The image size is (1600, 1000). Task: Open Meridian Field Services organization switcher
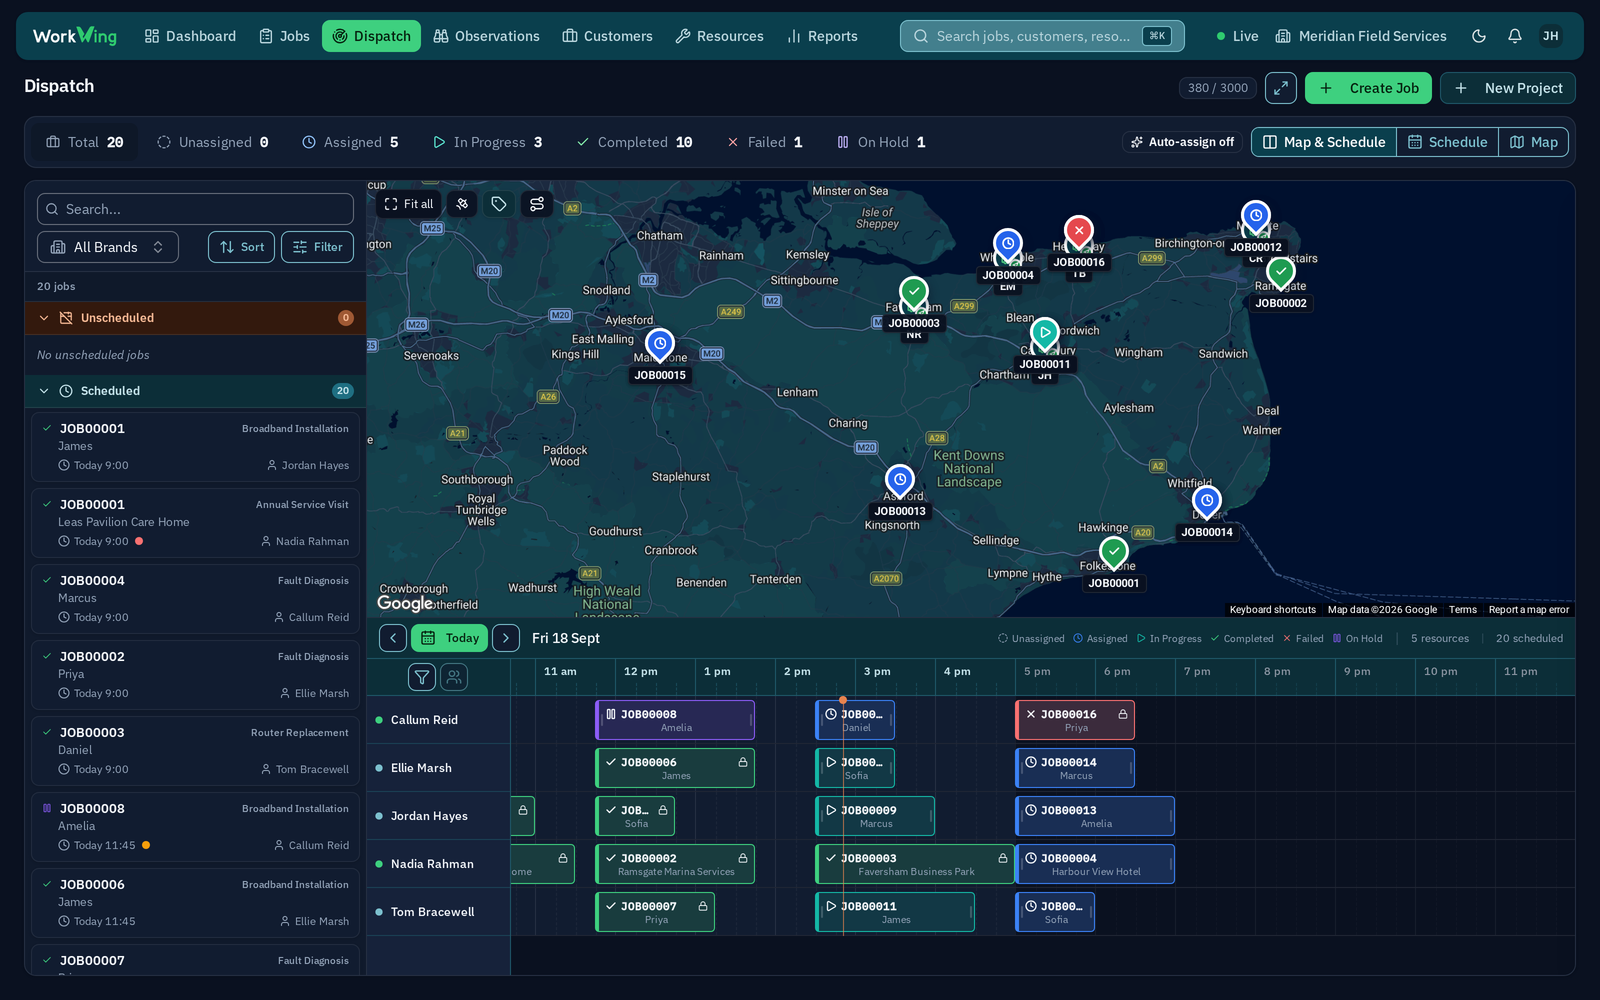1361,36
